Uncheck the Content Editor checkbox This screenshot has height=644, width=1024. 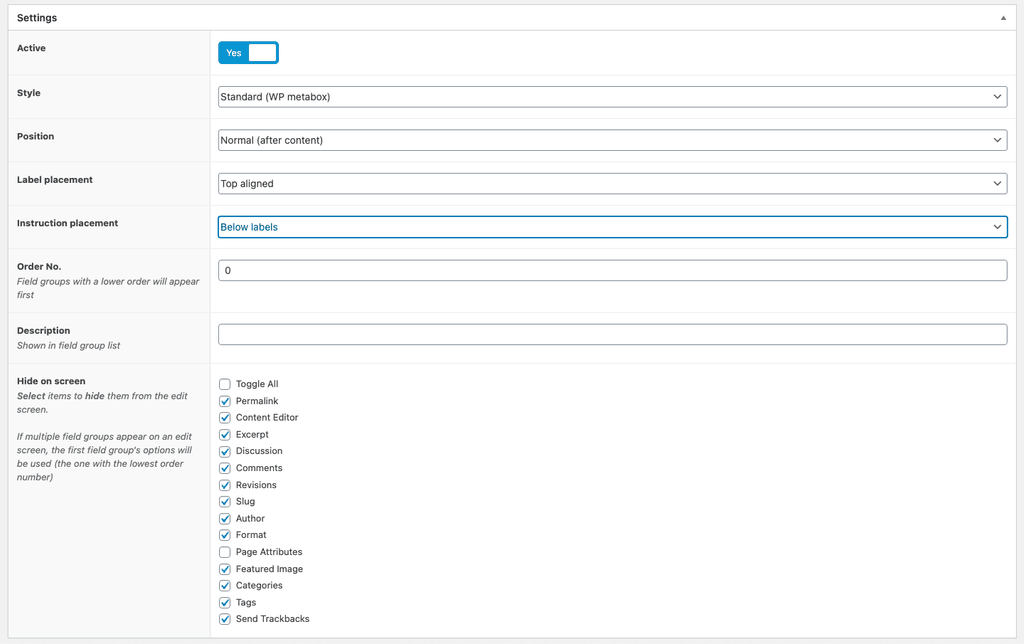pyautogui.click(x=225, y=418)
